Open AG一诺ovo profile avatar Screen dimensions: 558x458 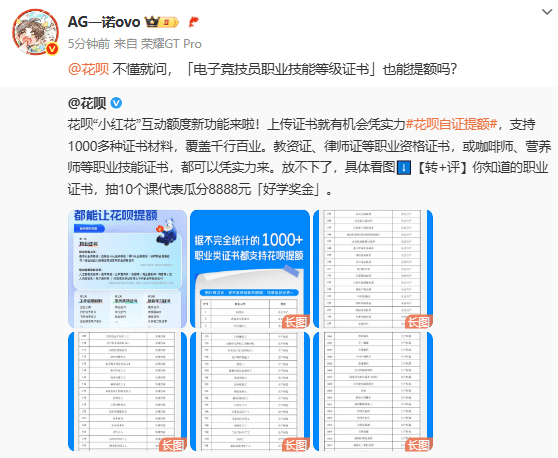[35, 32]
